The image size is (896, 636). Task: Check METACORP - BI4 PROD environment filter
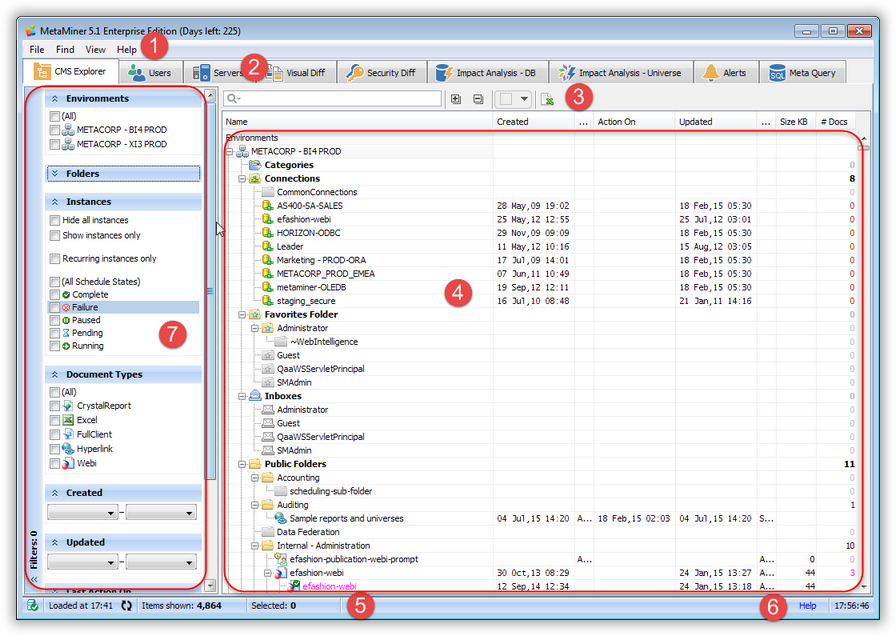click(55, 130)
